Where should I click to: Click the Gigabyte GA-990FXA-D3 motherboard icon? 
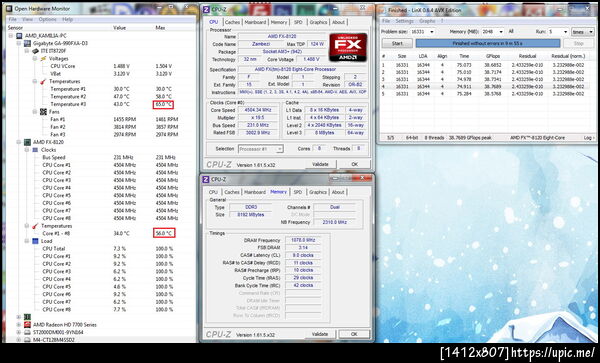pyautogui.click(x=28, y=43)
